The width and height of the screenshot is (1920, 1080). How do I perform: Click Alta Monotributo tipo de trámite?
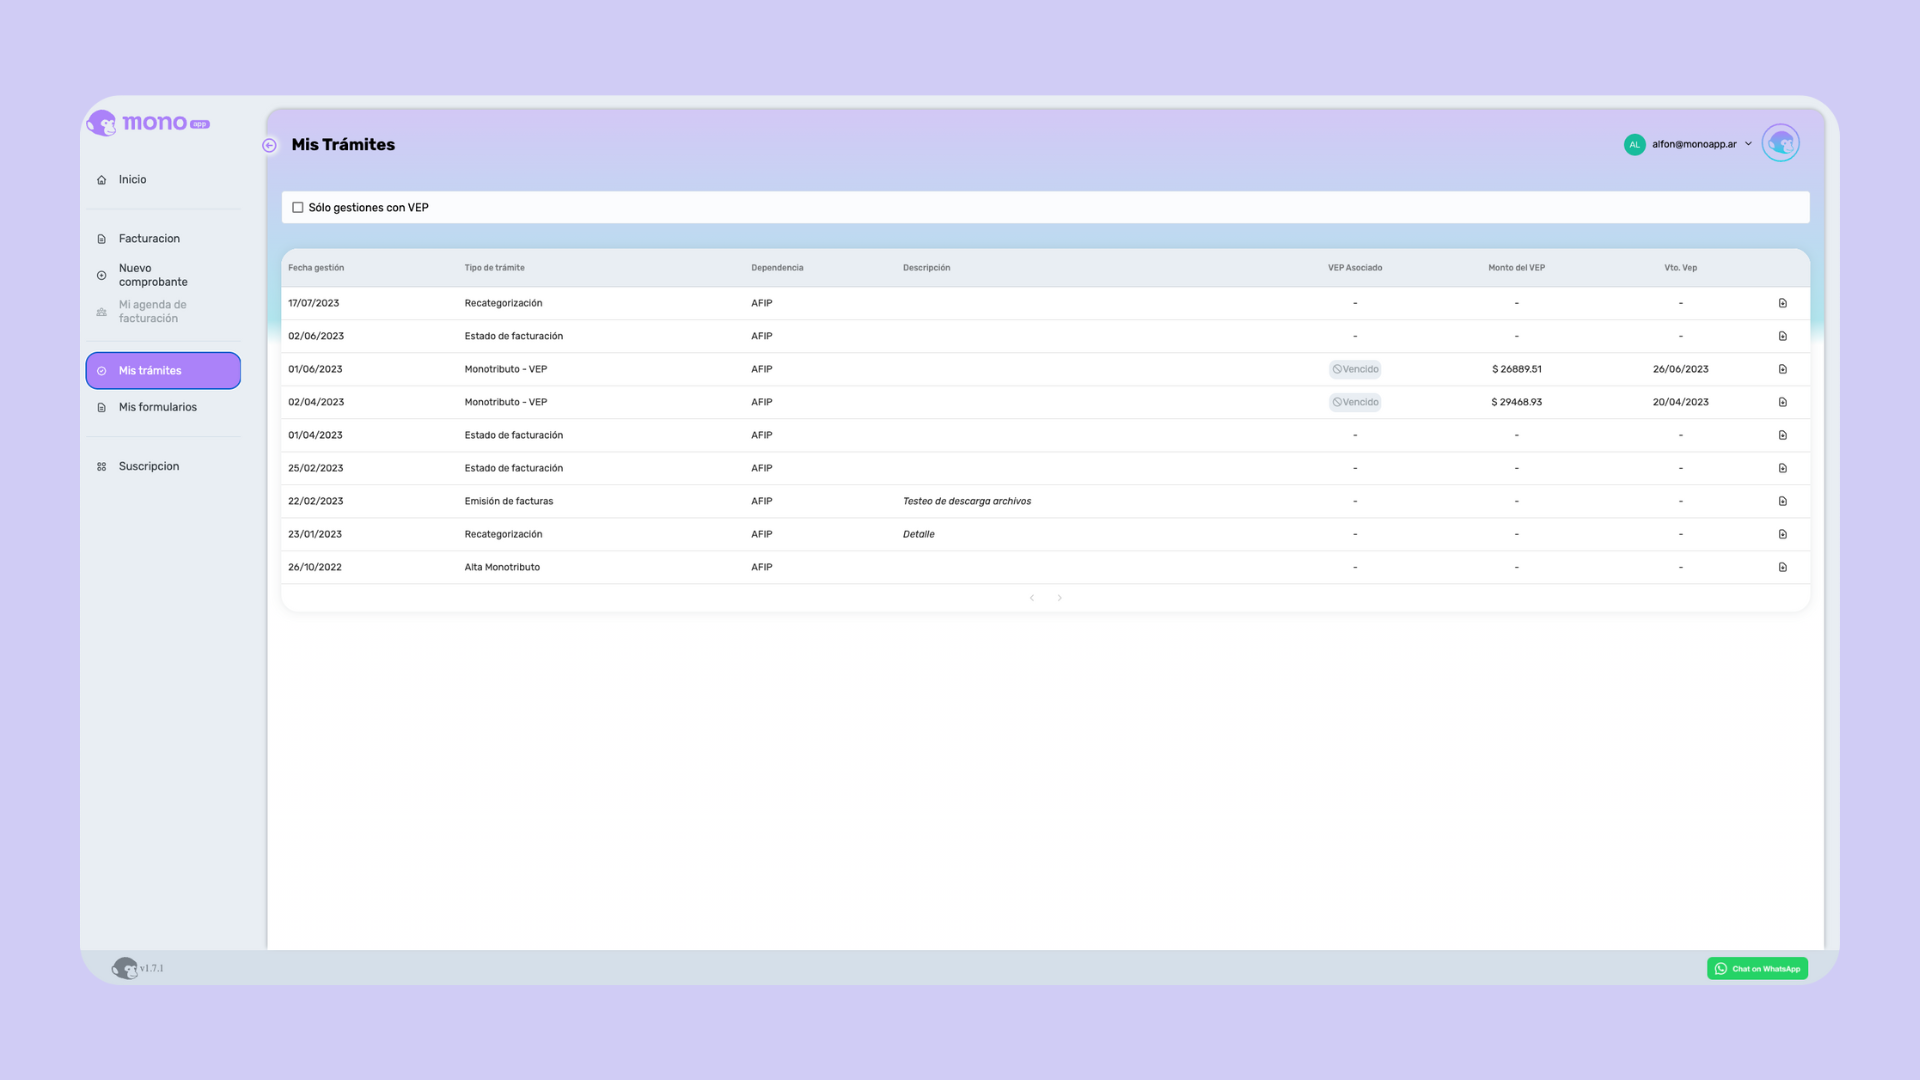(x=502, y=567)
